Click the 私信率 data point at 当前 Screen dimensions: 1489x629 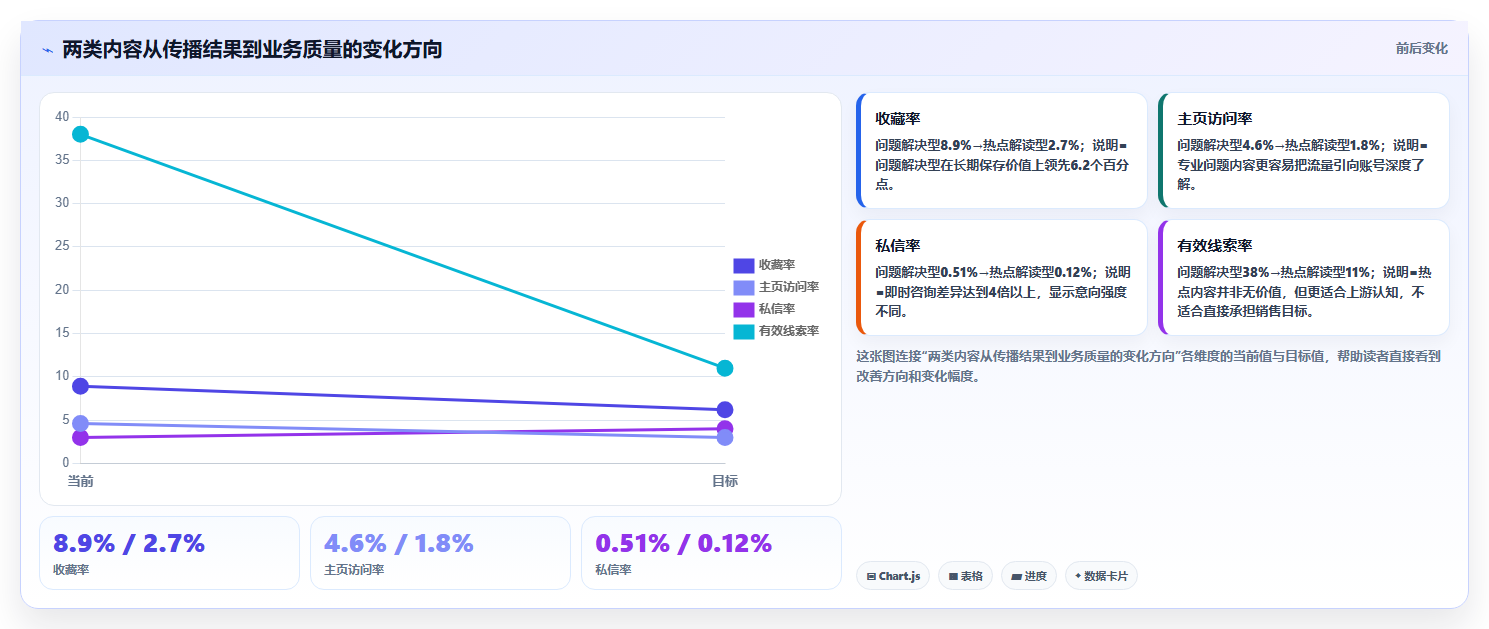(81, 437)
